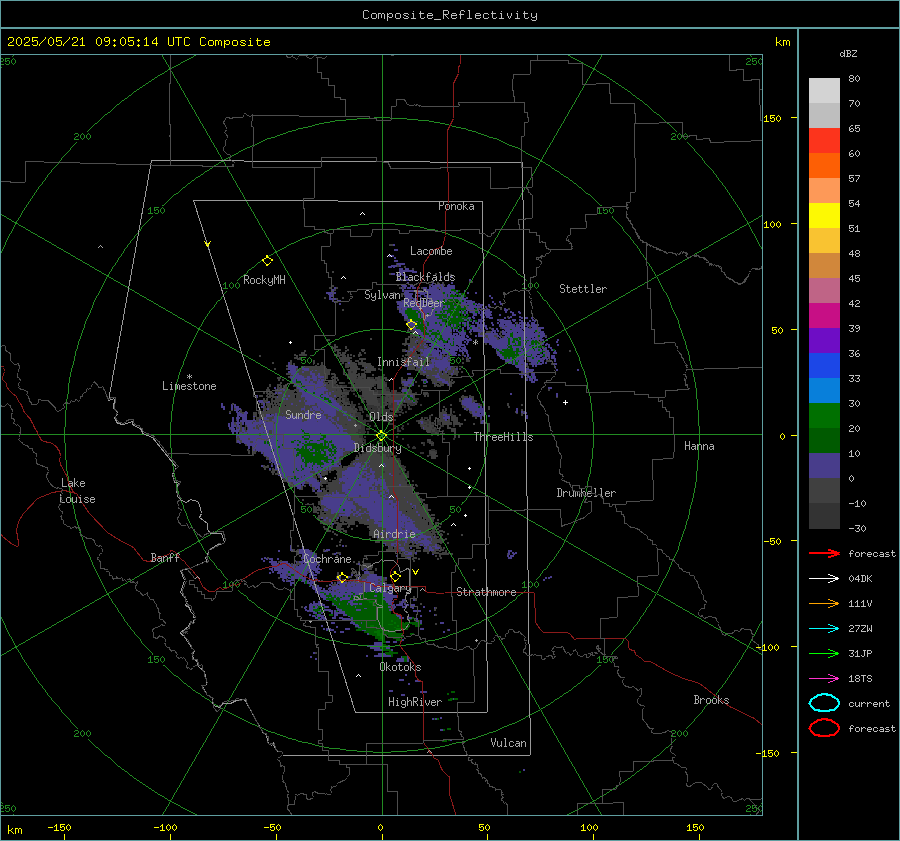Screen dimensions: 900x841
Task: Click the yellow diamond marker below Cochrane
Action: (342, 577)
